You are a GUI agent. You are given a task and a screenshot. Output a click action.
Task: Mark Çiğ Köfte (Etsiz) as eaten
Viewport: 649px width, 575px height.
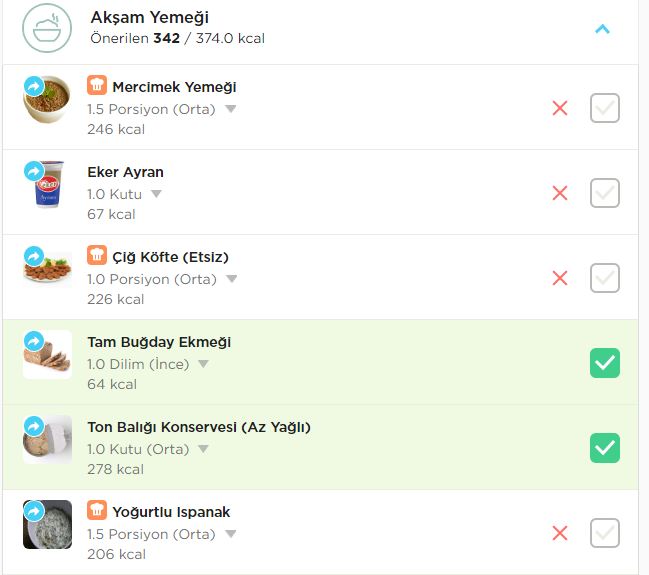605,278
